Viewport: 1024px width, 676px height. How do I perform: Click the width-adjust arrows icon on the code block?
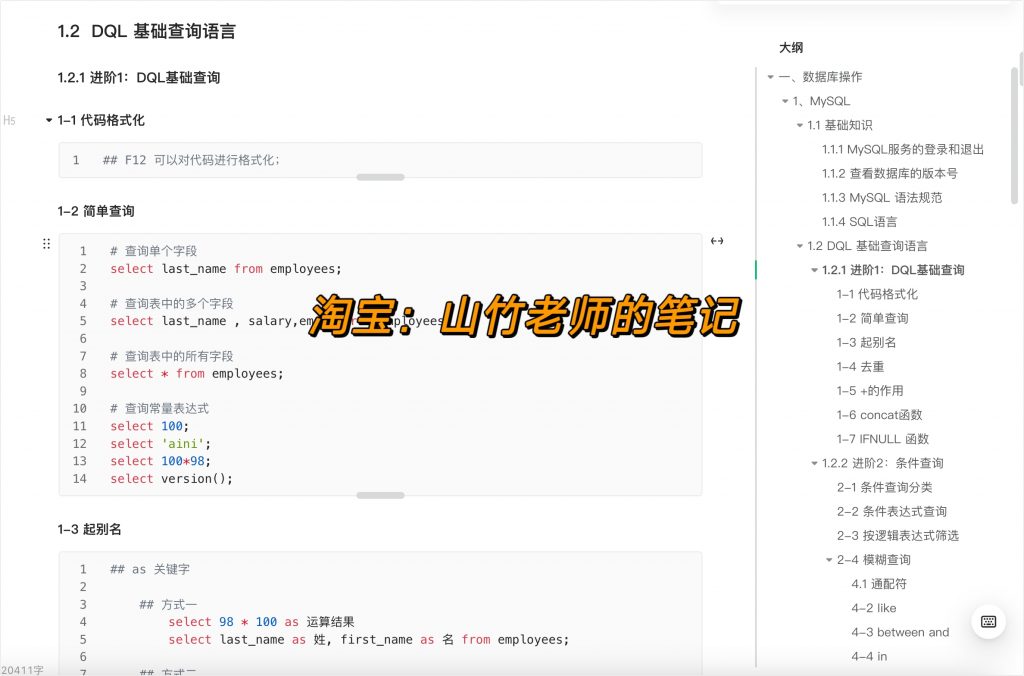tap(717, 241)
